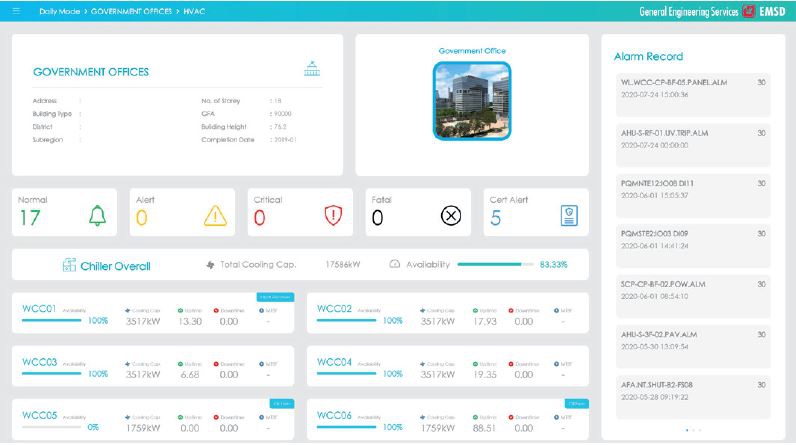The height and width of the screenshot is (445, 796).
Task: Select the WCC03 uptime value 6.68
Action: click(x=190, y=374)
